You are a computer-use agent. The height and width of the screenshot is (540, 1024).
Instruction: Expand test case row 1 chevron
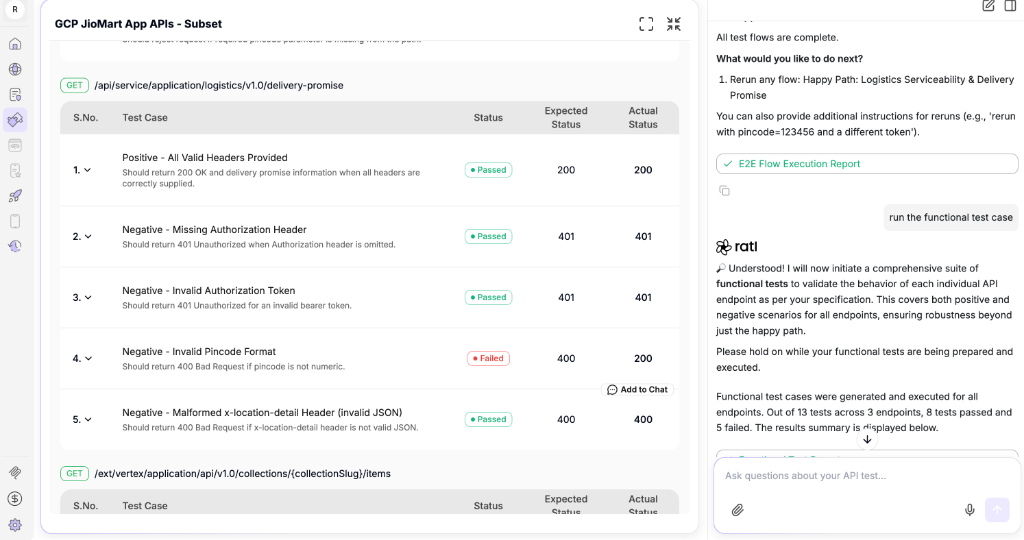point(88,170)
